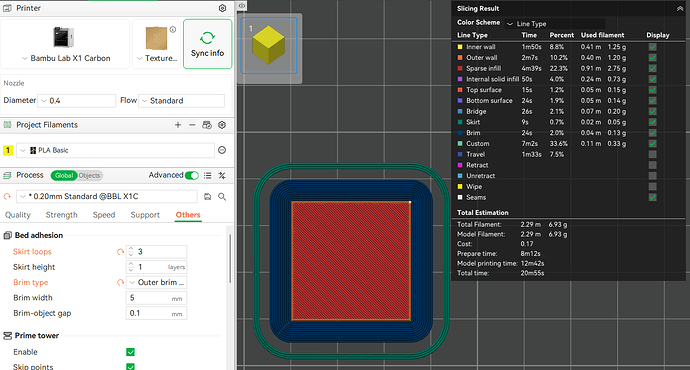Image resolution: width=690 pixels, height=370 pixels.
Task: Uncheck the Prime tower Enable checkbox
Action: pyautogui.click(x=130, y=352)
